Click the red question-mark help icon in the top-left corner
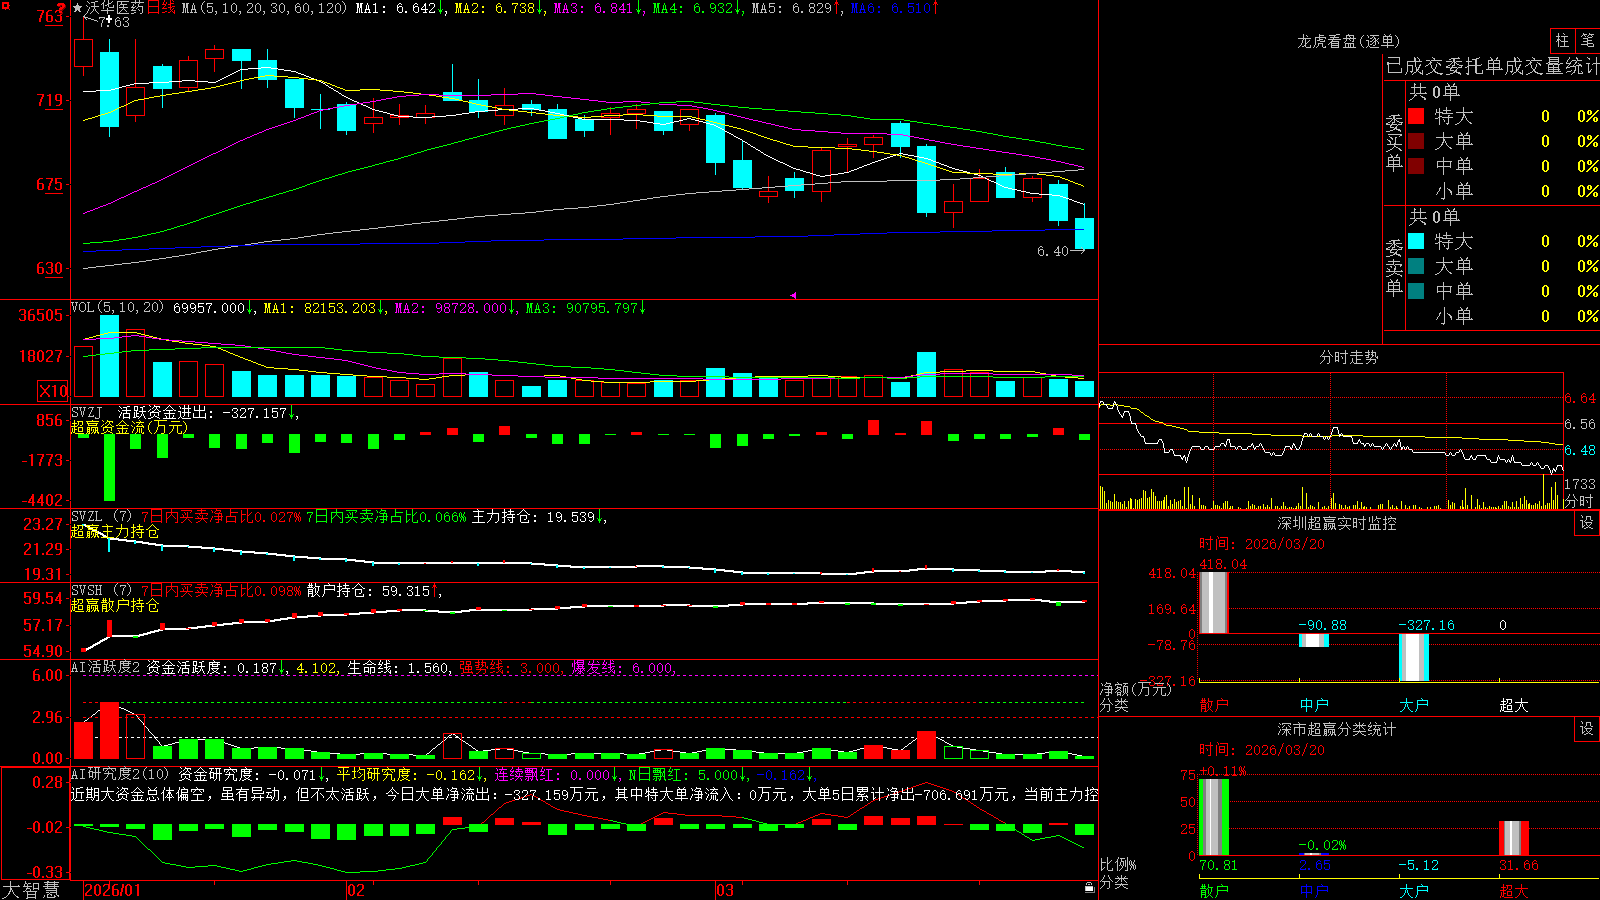The width and height of the screenshot is (1600, 900). click(x=61, y=8)
